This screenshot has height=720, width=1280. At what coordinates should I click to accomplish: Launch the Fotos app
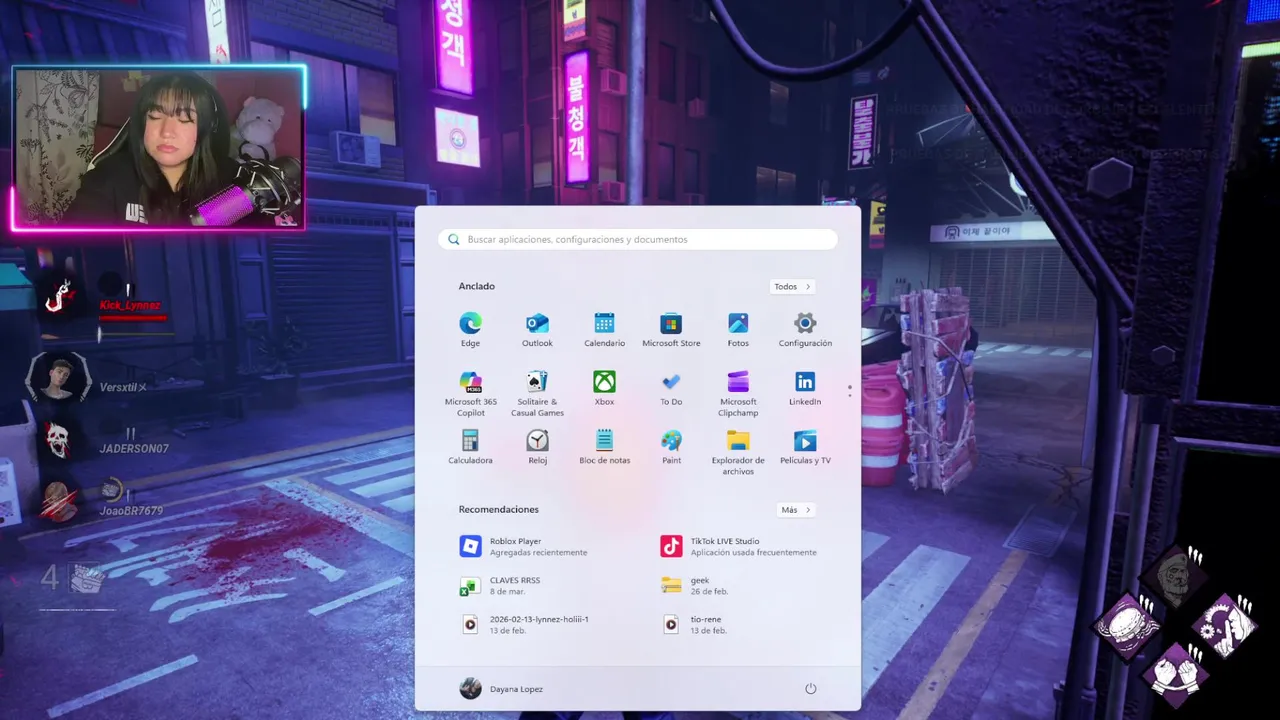(738, 330)
